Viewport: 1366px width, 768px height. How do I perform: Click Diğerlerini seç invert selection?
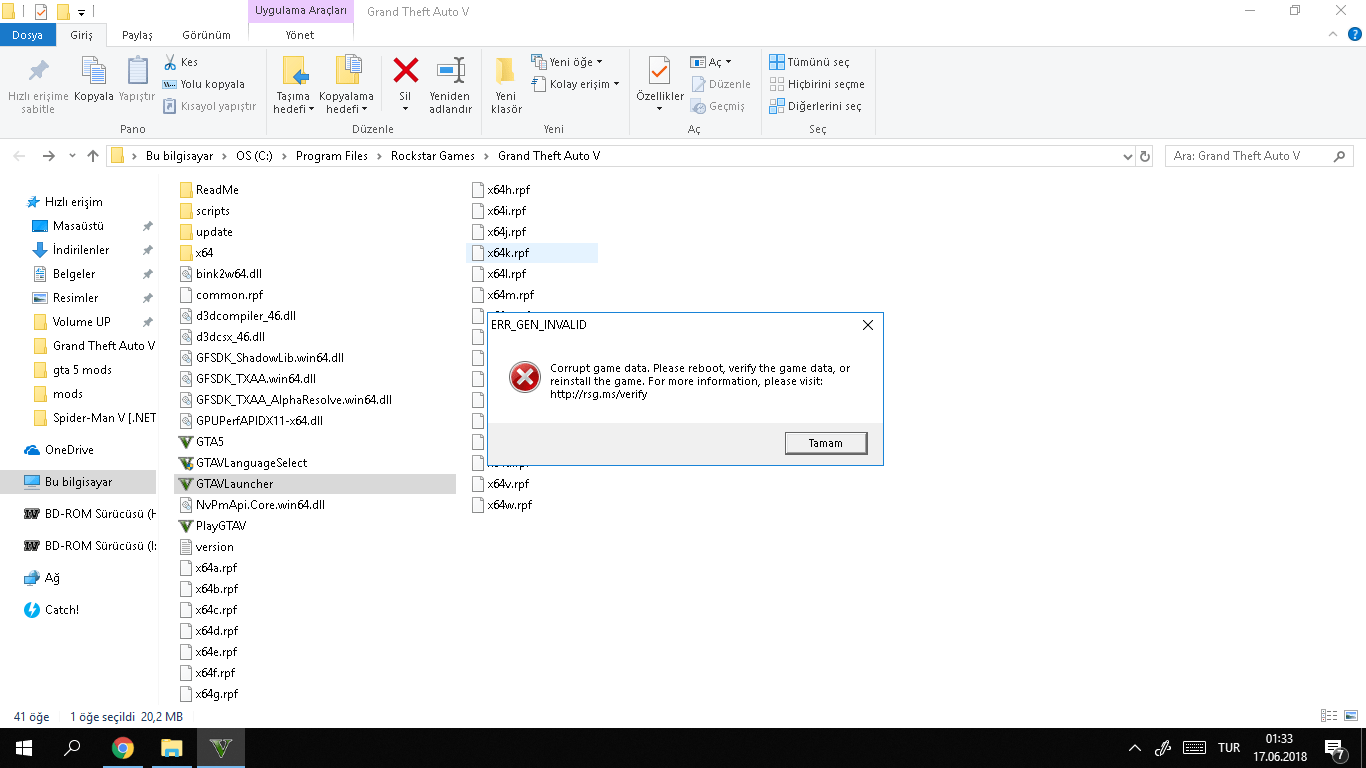tap(815, 106)
